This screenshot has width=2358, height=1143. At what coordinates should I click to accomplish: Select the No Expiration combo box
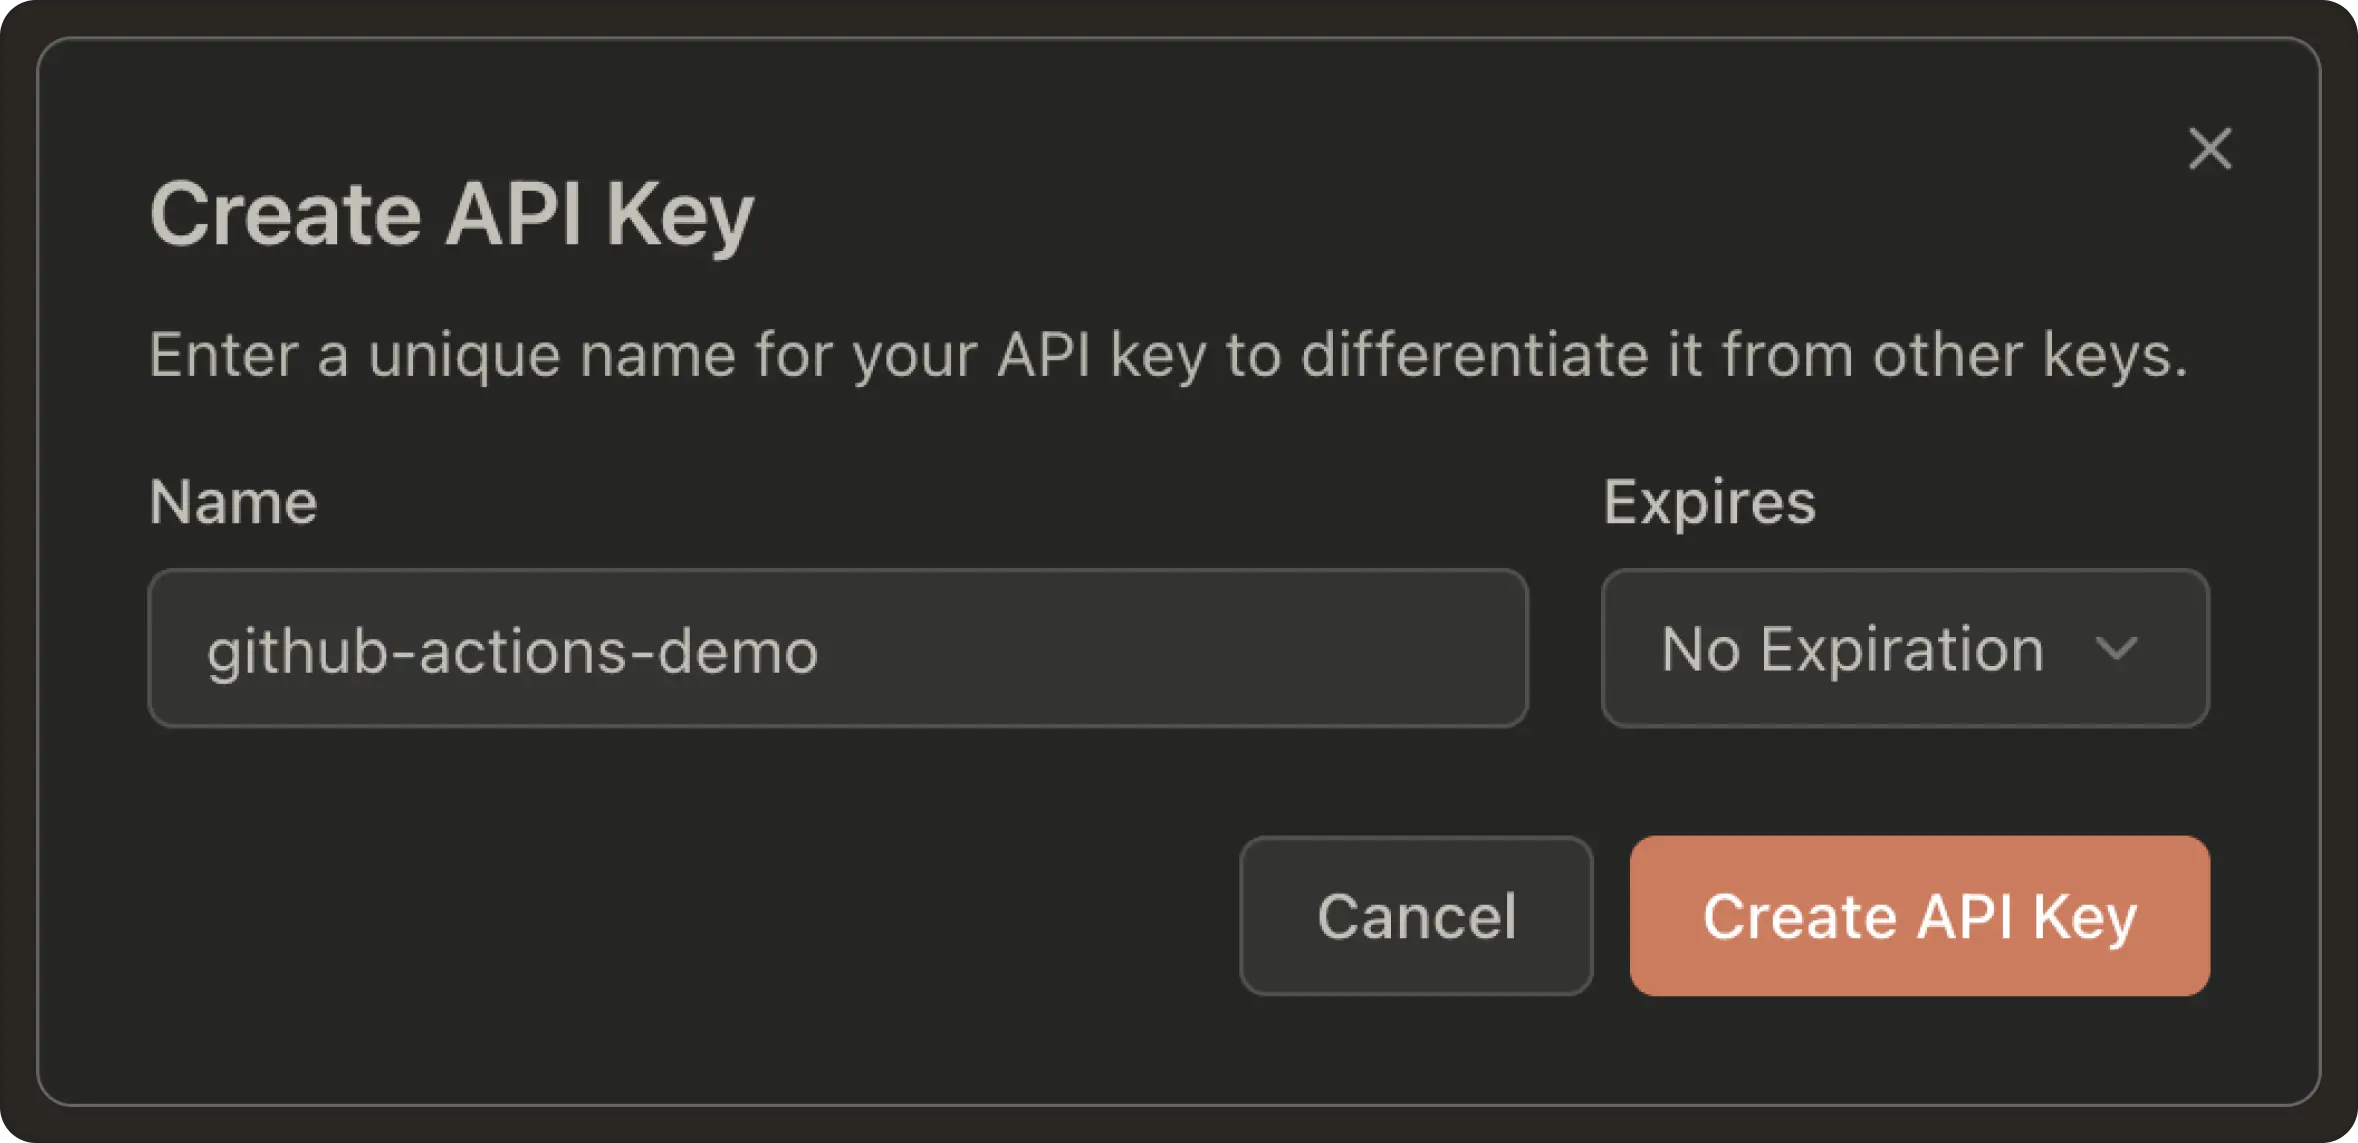tap(1904, 648)
